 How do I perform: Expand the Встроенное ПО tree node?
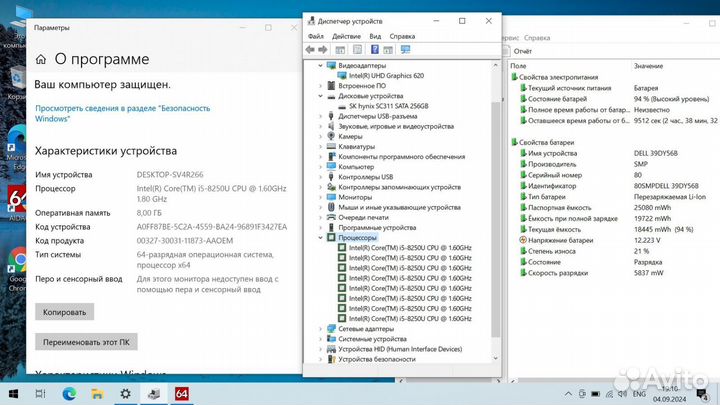tap(321, 86)
